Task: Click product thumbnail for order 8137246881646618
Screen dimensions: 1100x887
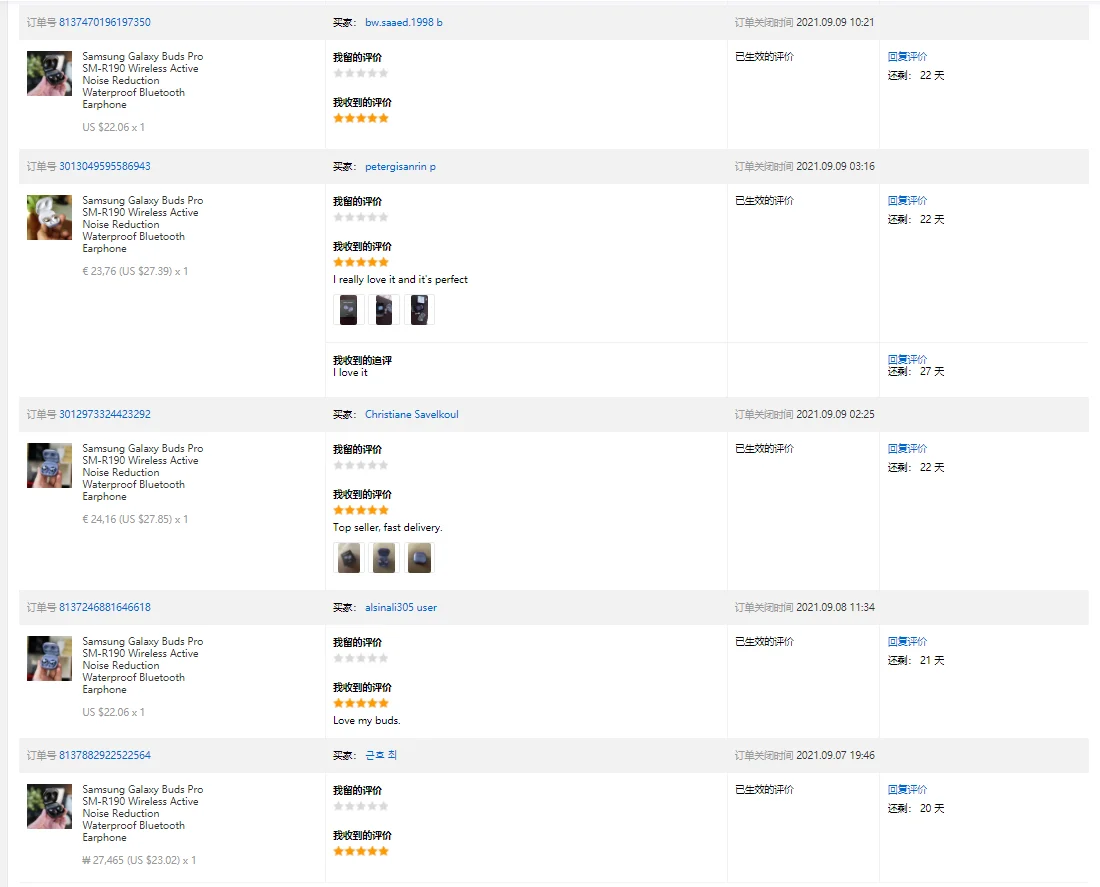Action: [x=49, y=658]
